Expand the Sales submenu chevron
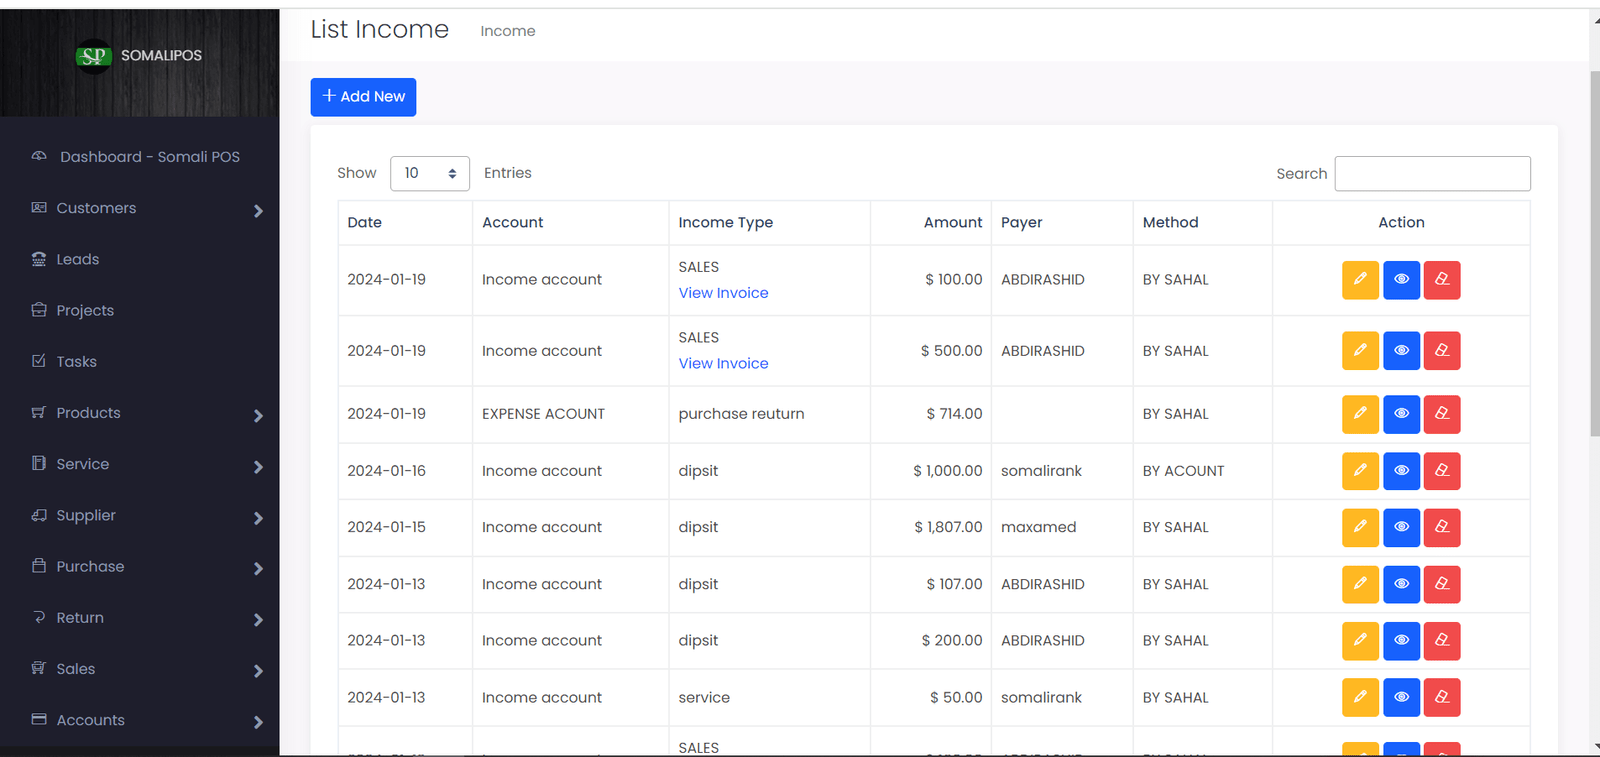This screenshot has width=1600, height=757. (258, 671)
